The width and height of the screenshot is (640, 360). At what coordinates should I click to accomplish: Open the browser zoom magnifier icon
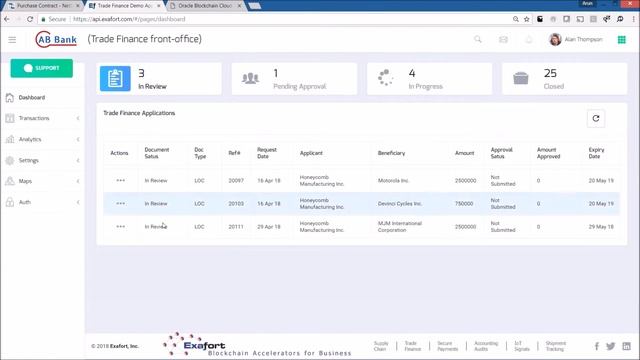point(516,19)
